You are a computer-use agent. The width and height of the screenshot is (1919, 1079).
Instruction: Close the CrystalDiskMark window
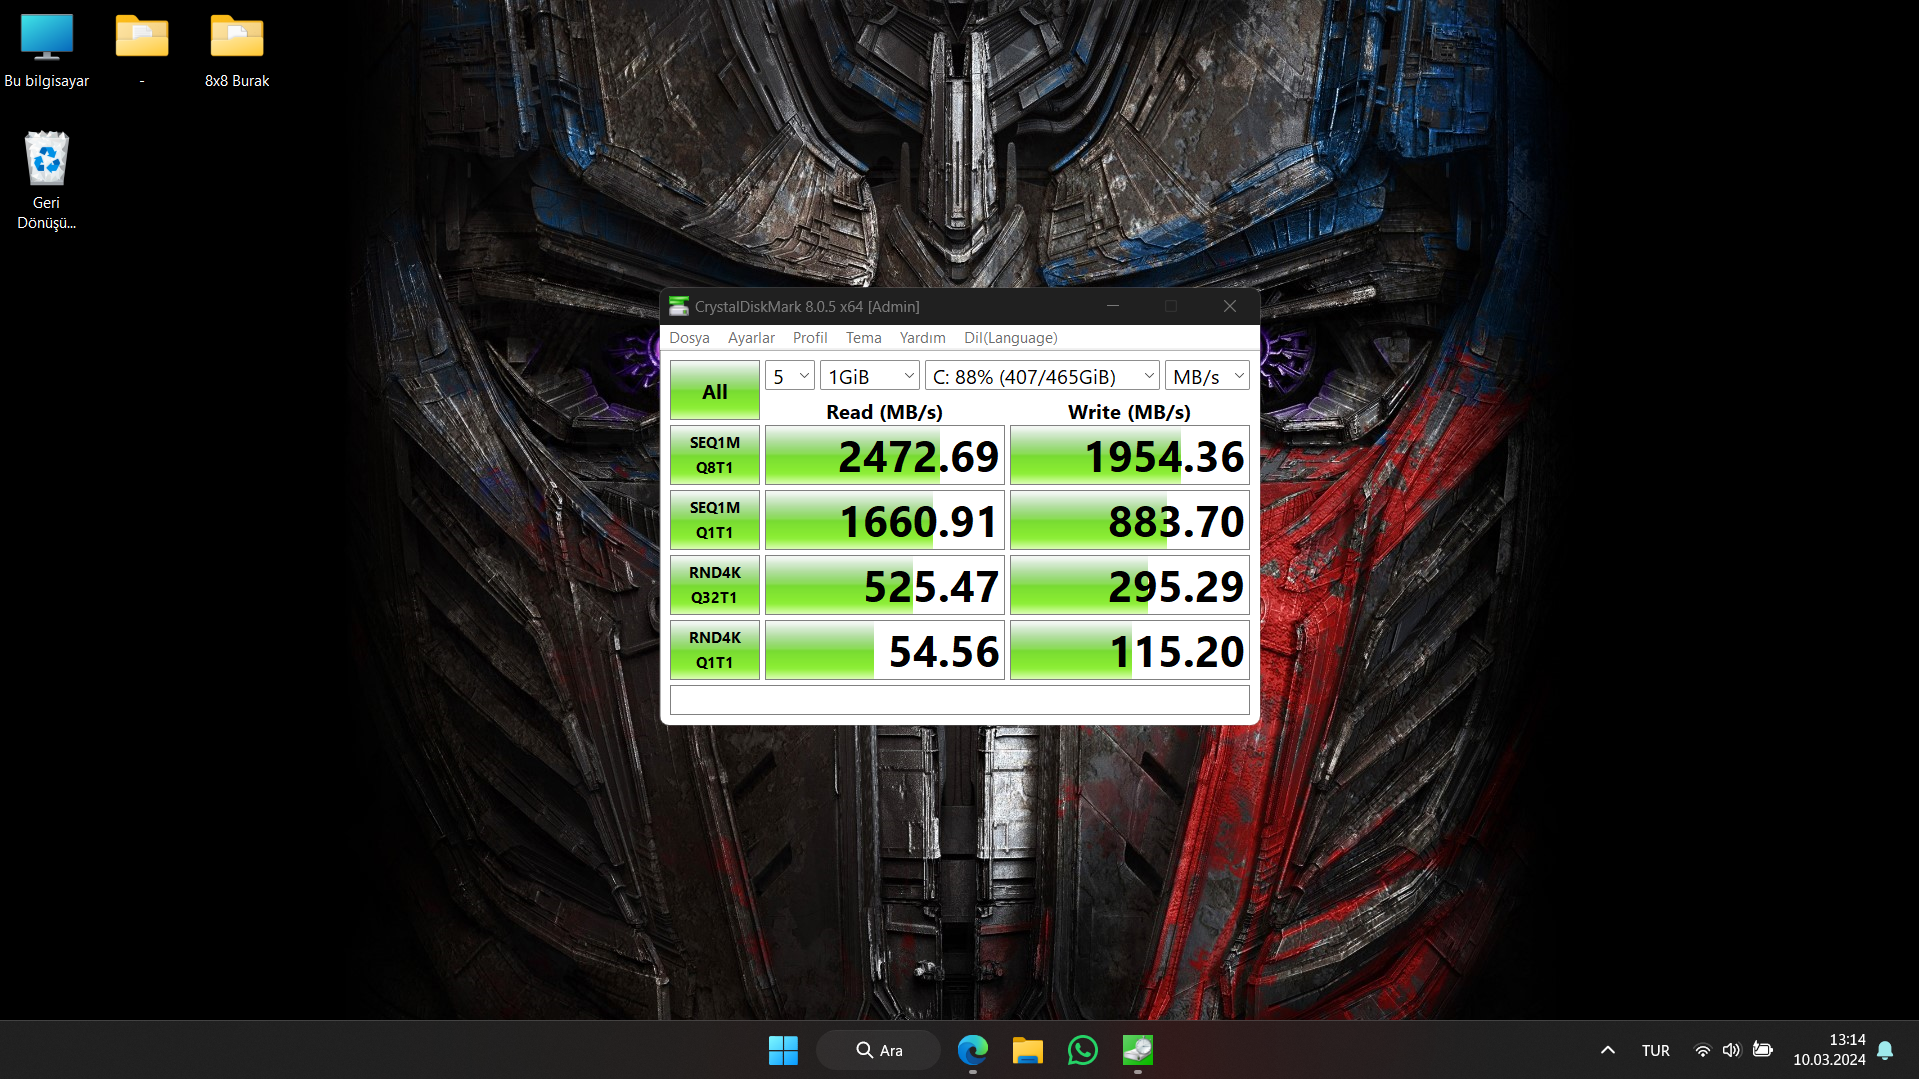1230,306
